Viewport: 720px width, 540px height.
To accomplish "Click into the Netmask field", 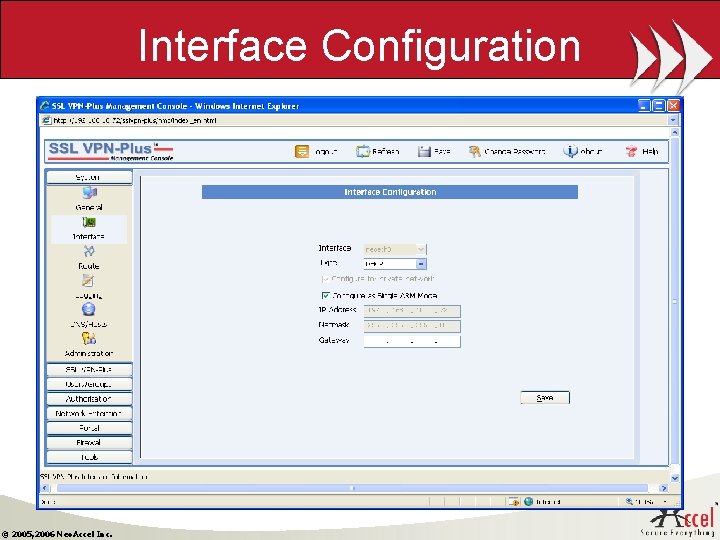I will click(x=412, y=326).
